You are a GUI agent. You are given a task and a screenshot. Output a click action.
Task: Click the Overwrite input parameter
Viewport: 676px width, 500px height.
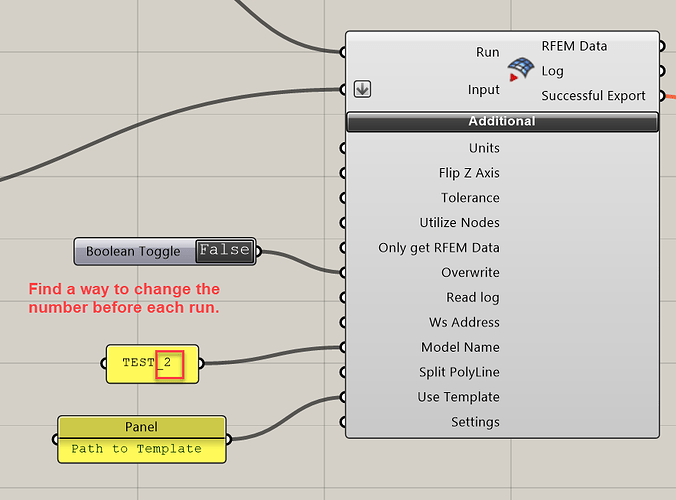[x=470, y=273]
